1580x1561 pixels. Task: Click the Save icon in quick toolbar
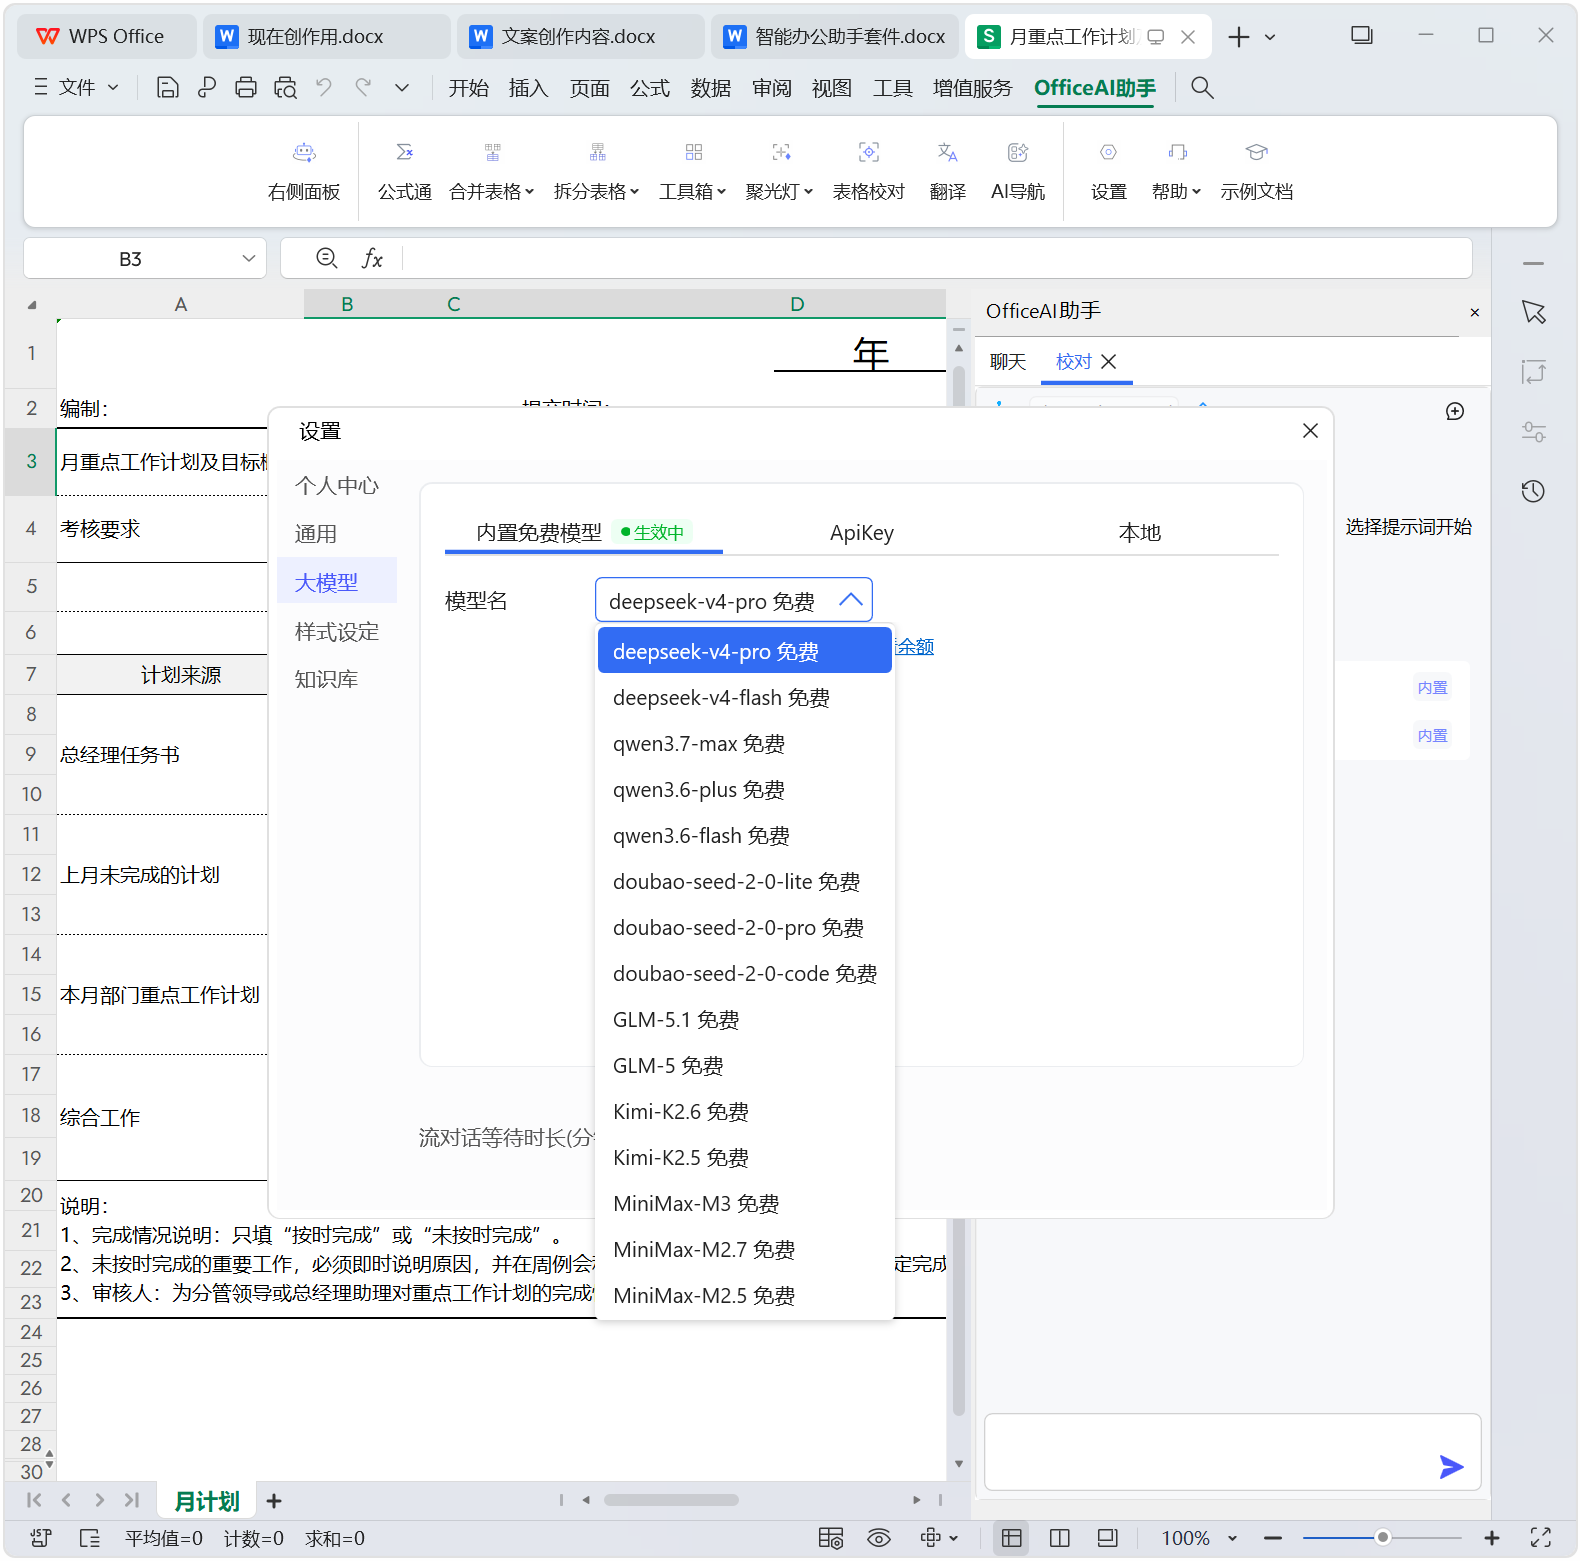(x=168, y=88)
